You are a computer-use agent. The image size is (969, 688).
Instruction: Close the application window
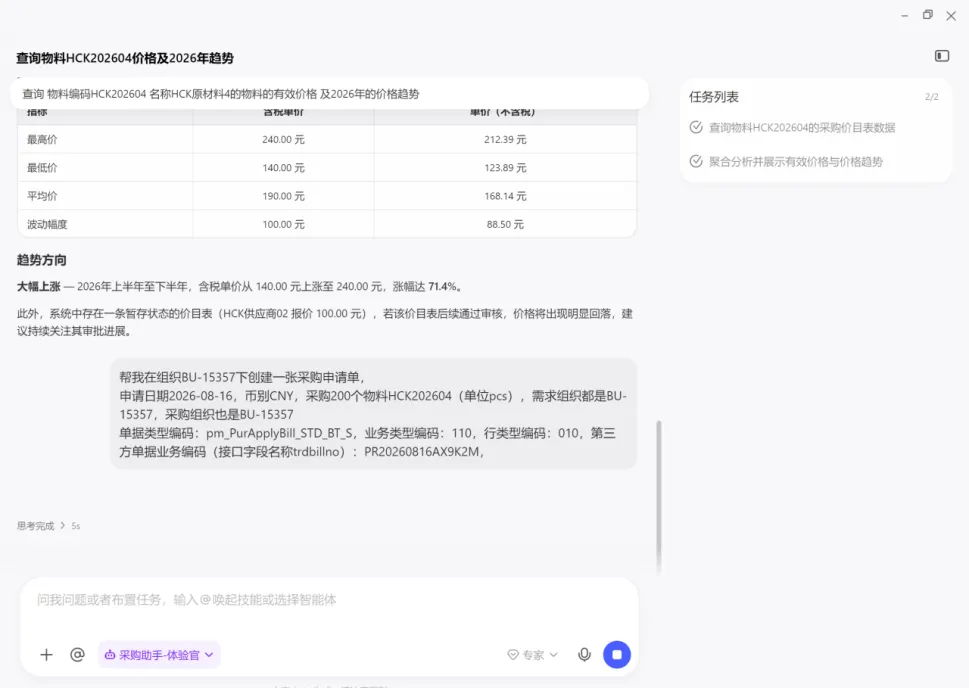(951, 15)
